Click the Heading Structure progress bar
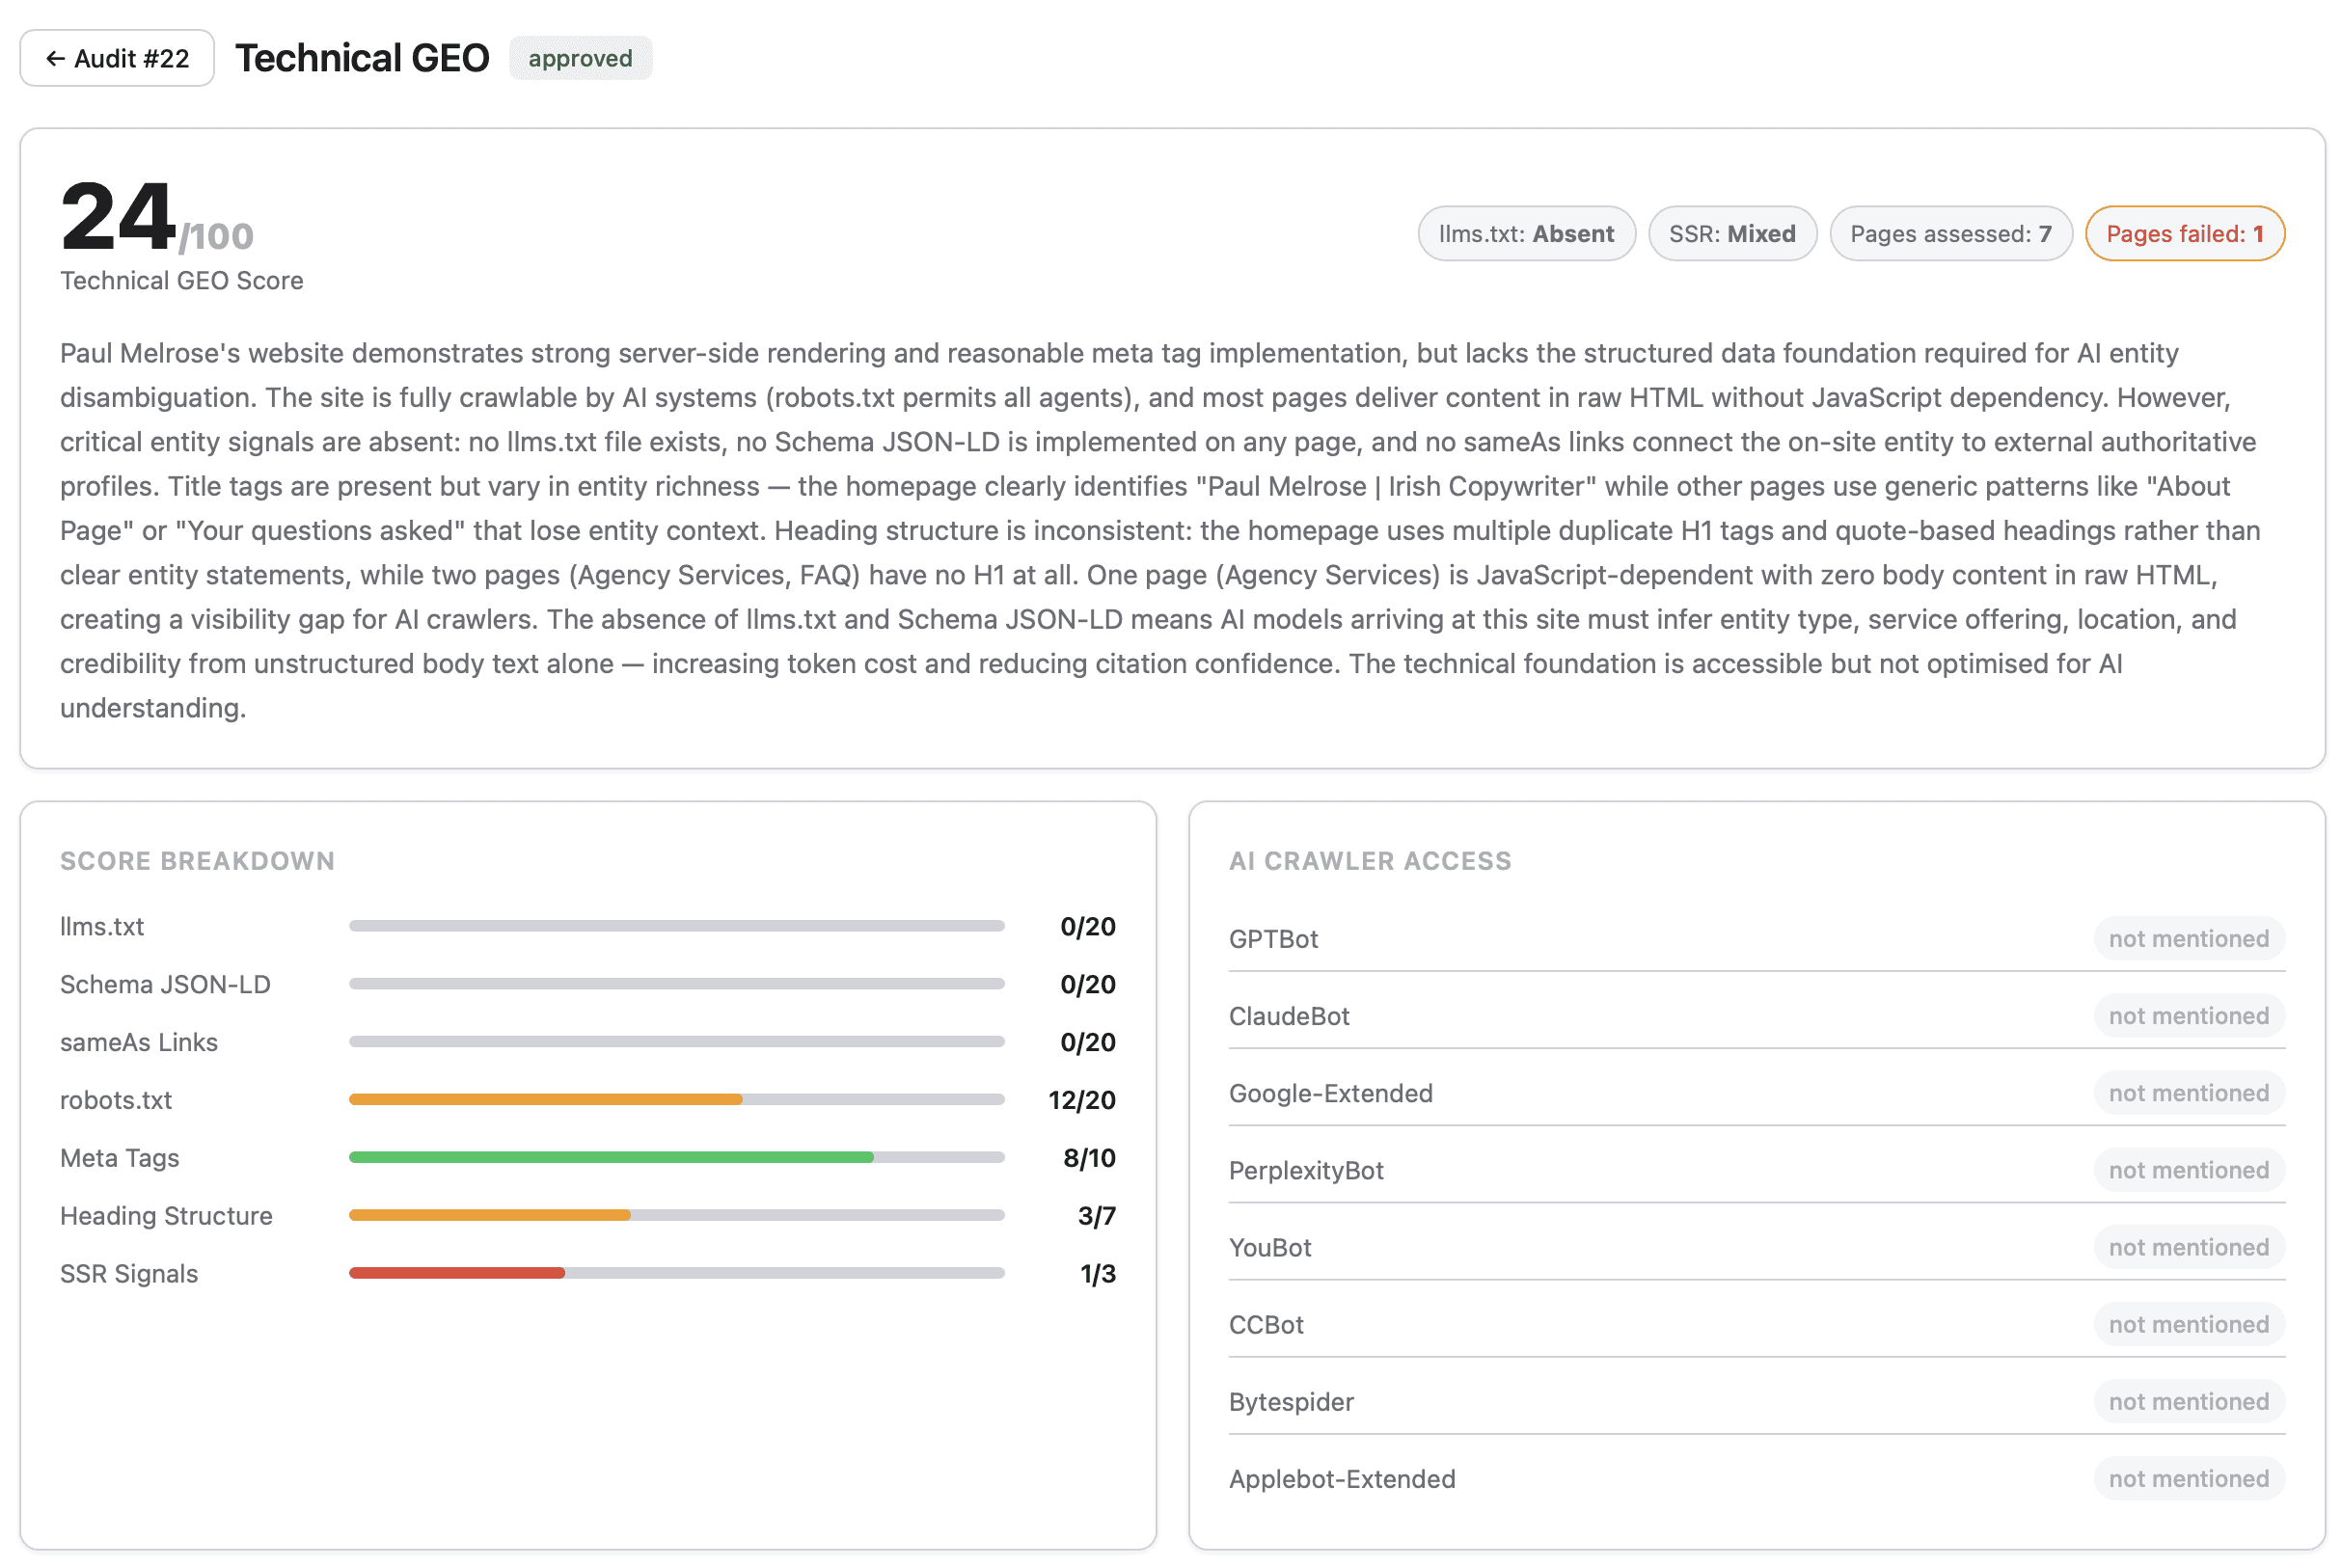The width and height of the screenshot is (2342, 1568). coord(676,1215)
